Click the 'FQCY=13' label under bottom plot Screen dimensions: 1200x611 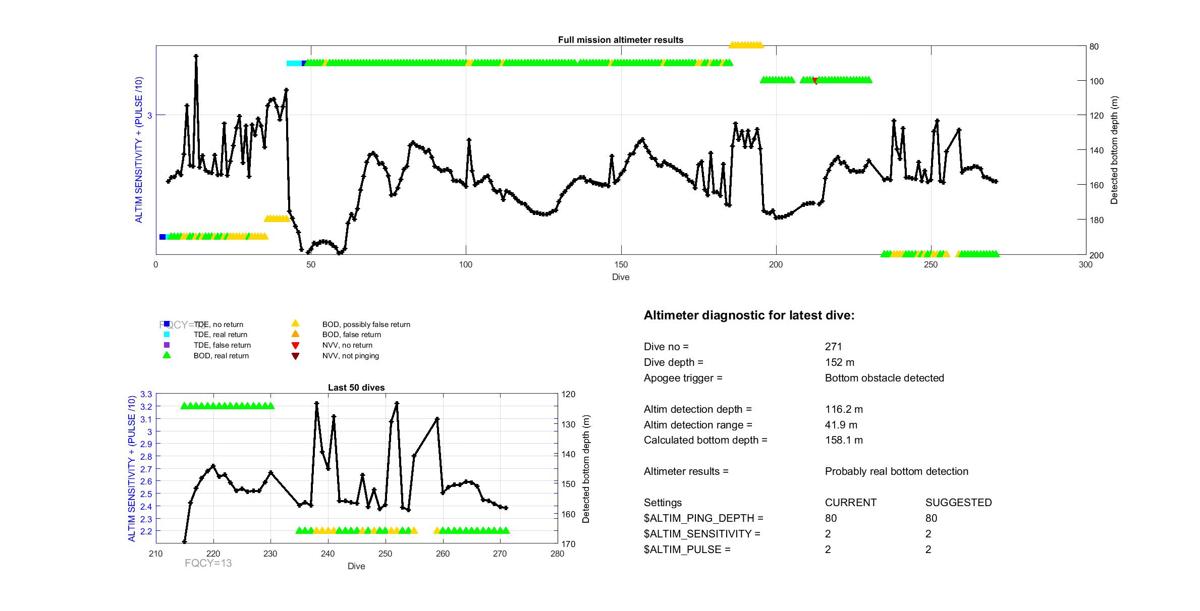209,564
